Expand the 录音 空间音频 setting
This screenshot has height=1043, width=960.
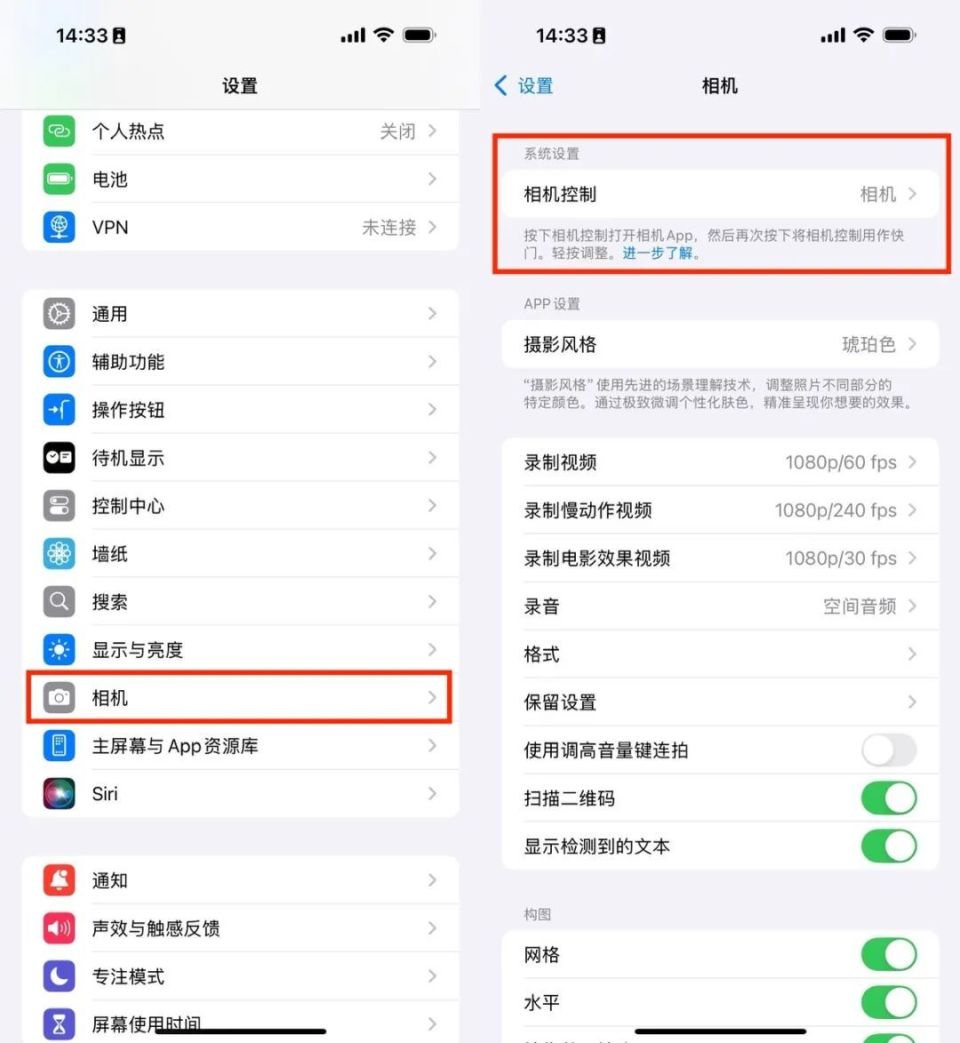point(720,606)
